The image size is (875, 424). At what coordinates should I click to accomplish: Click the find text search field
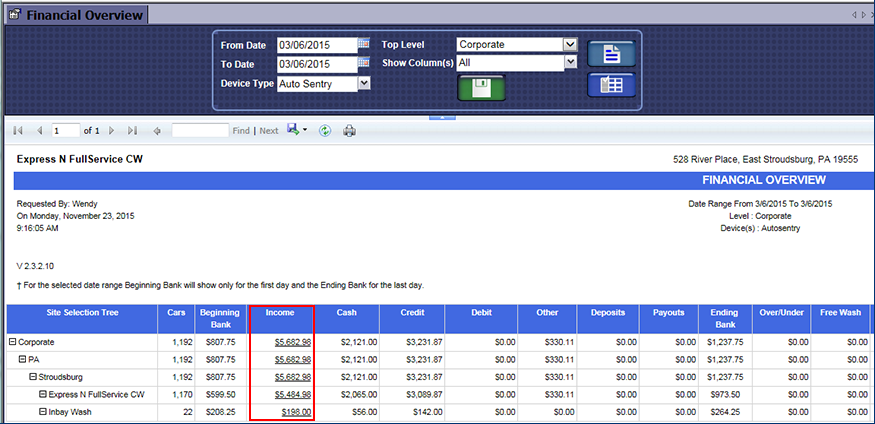(200, 131)
